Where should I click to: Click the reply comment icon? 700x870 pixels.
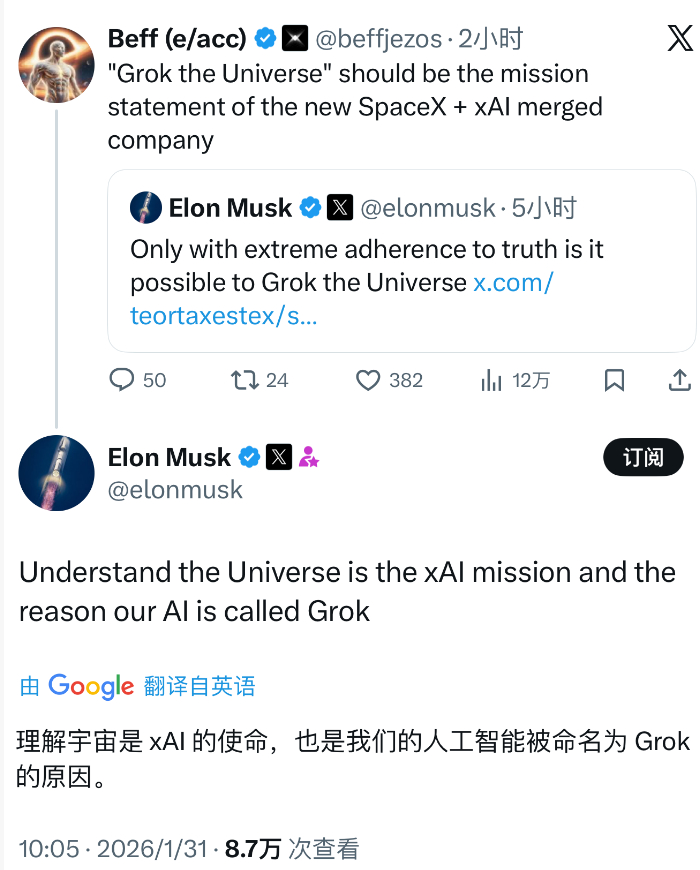point(122,380)
